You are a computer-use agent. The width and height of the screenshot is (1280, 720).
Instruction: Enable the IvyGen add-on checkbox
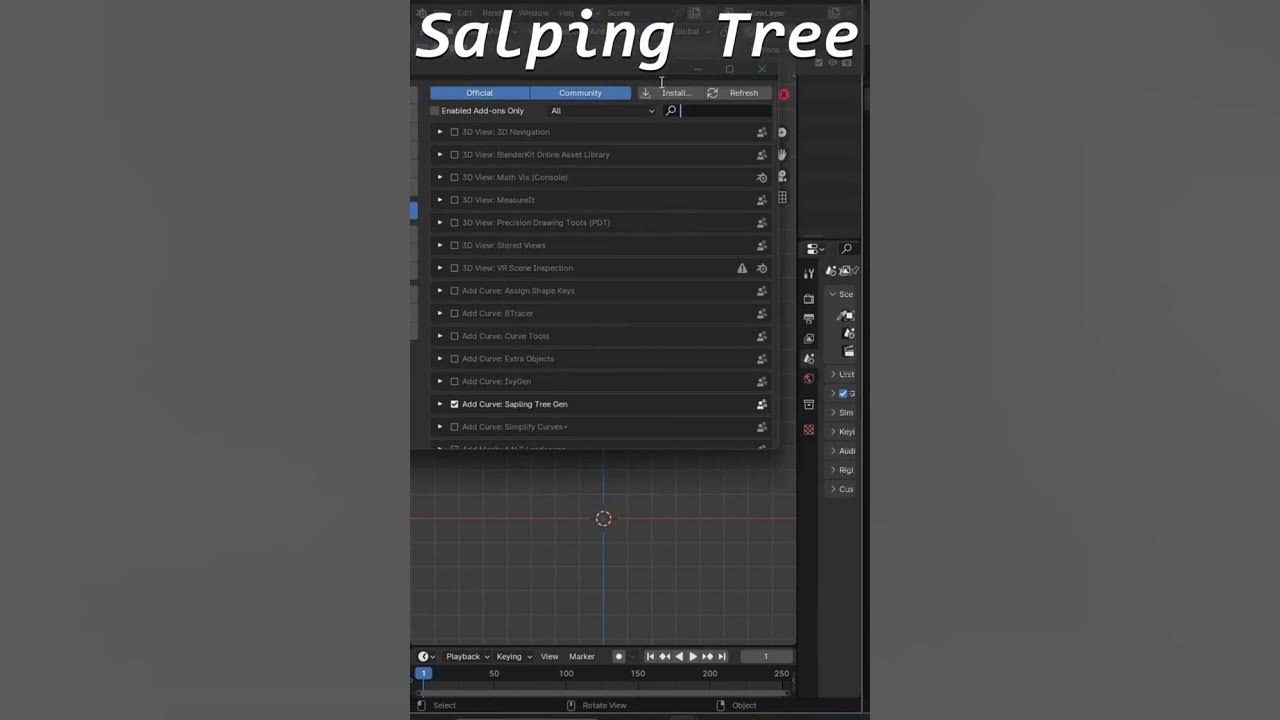(454, 381)
